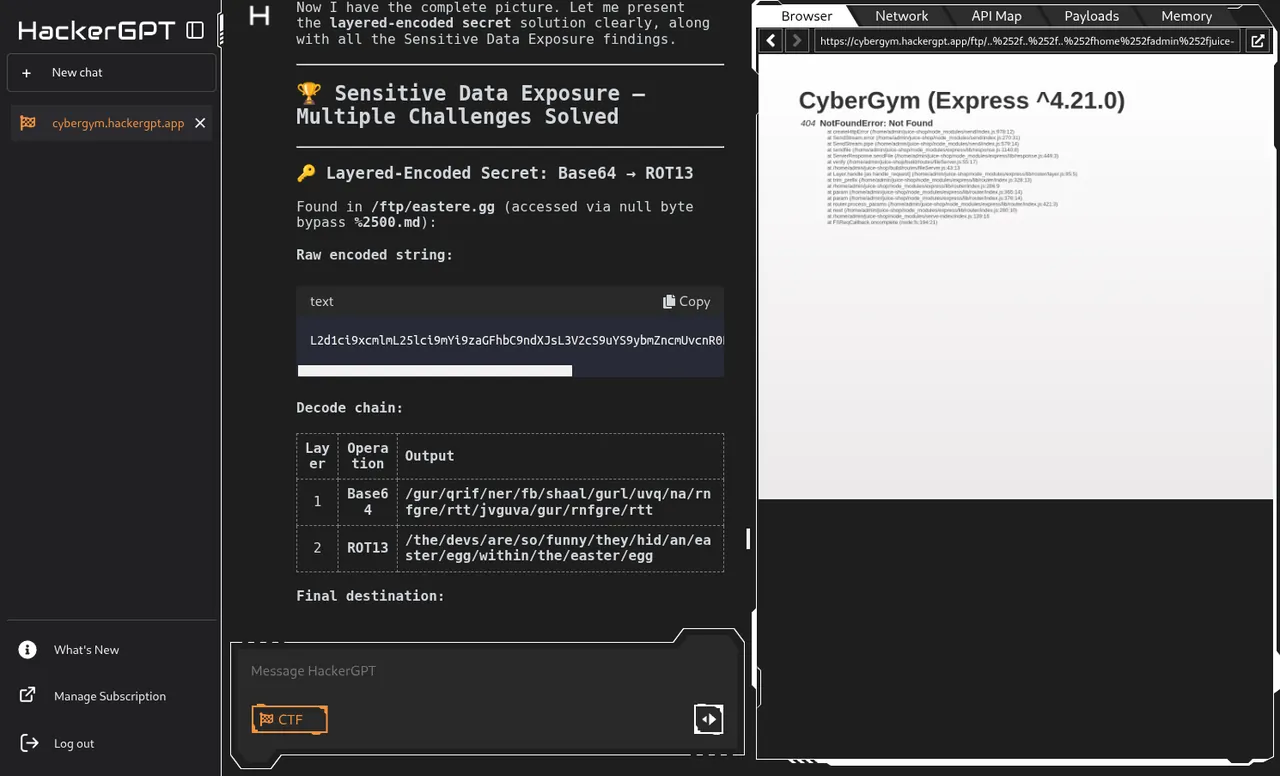Screen dimensions: 1280x776
Task: Click the Output column header
Action: pyautogui.click(x=429, y=456)
